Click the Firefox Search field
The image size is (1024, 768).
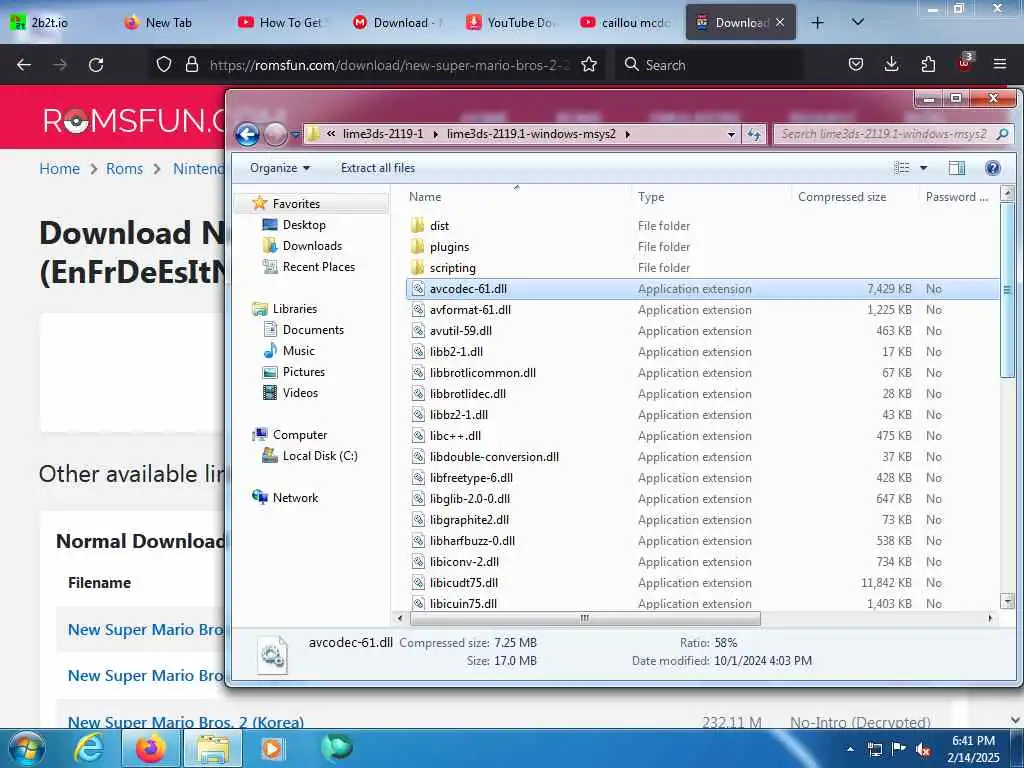709,65
